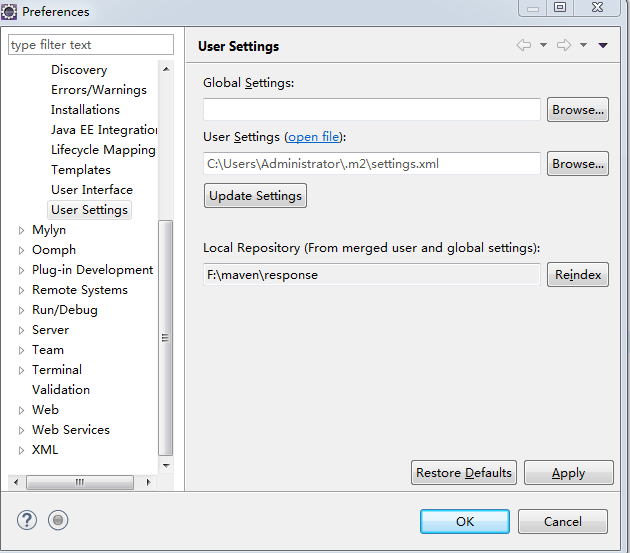Select Lifecycle Mappings tree item
Viewport: 630px width, 553px height.
[x=103, y=150]
